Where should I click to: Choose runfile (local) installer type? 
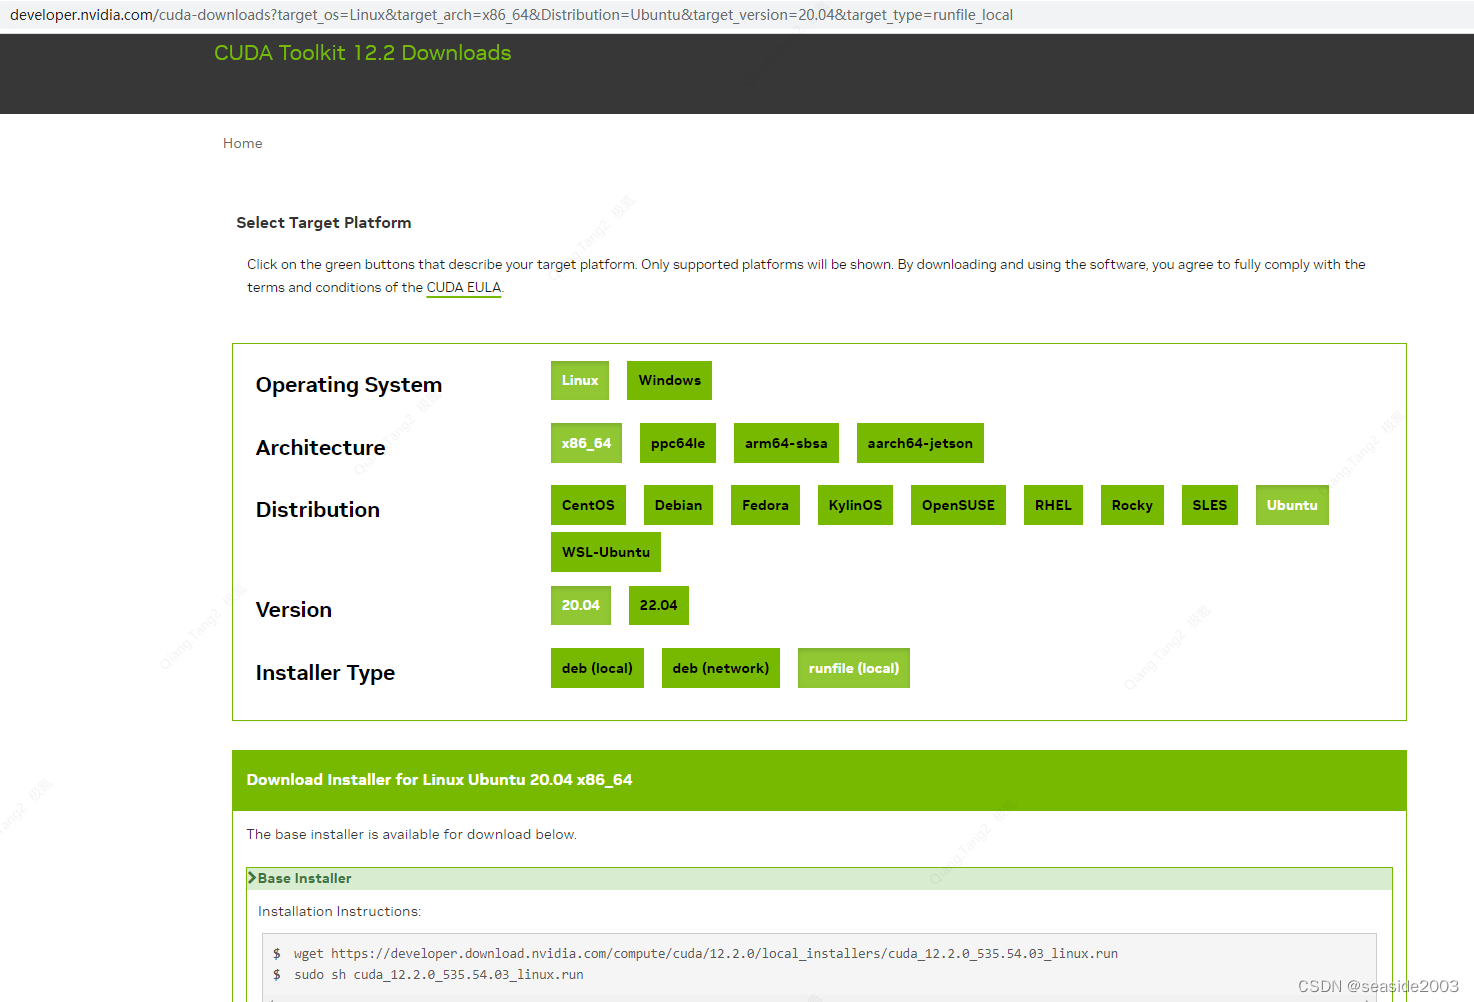click(x=854, y=668)
